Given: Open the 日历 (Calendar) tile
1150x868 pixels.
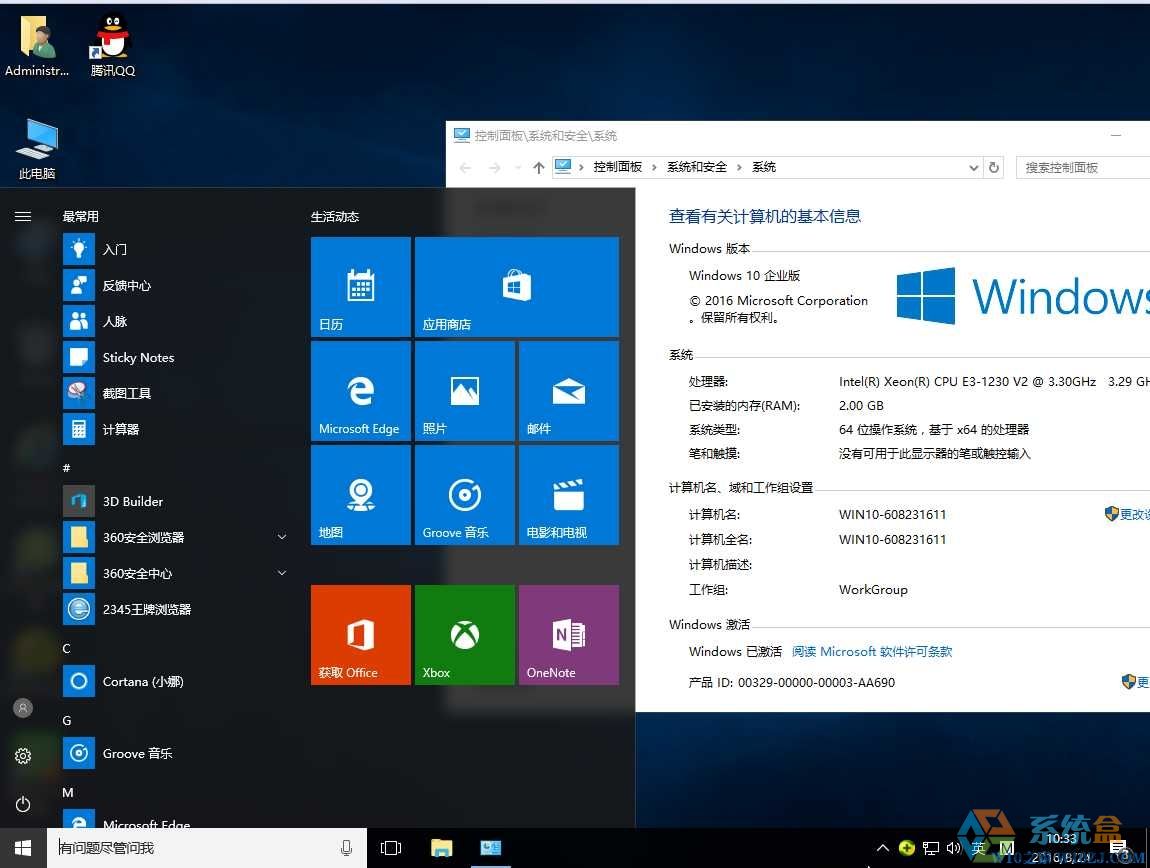Looking at the screenshot, I should pos(360,286).
